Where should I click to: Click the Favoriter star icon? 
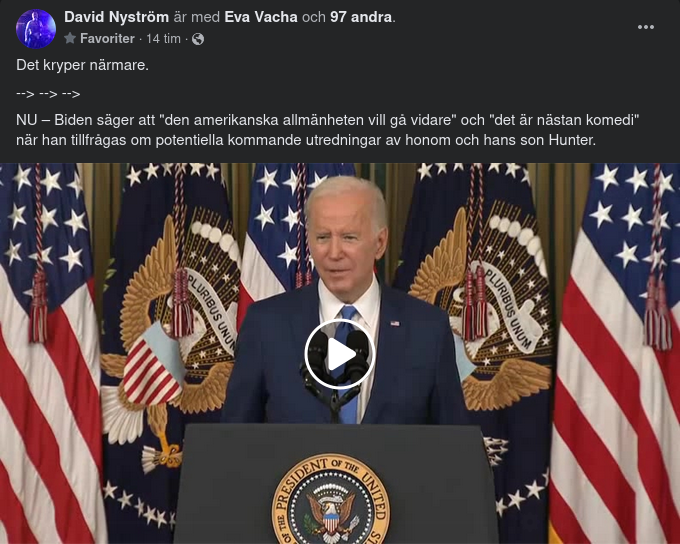(70, 39)
